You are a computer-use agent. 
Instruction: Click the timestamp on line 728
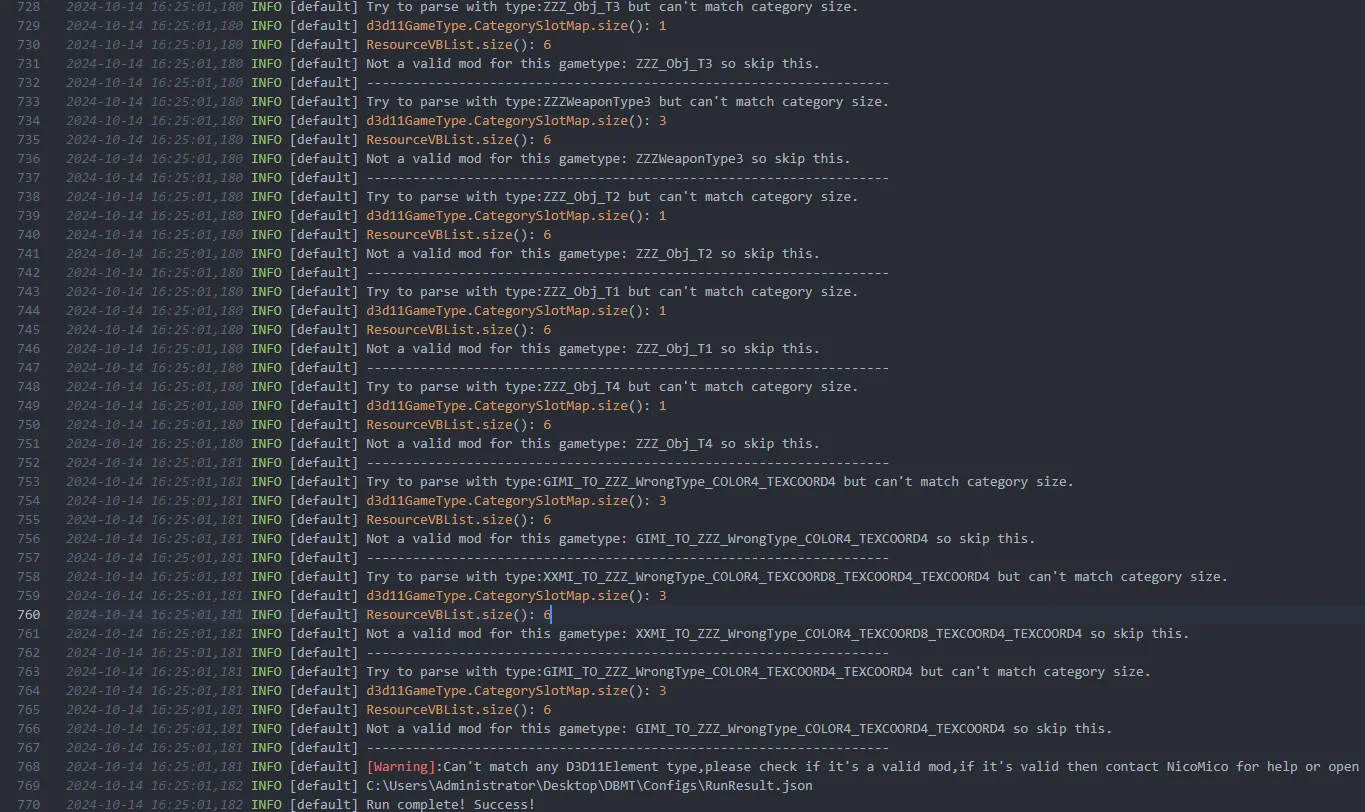coord(154,7)
